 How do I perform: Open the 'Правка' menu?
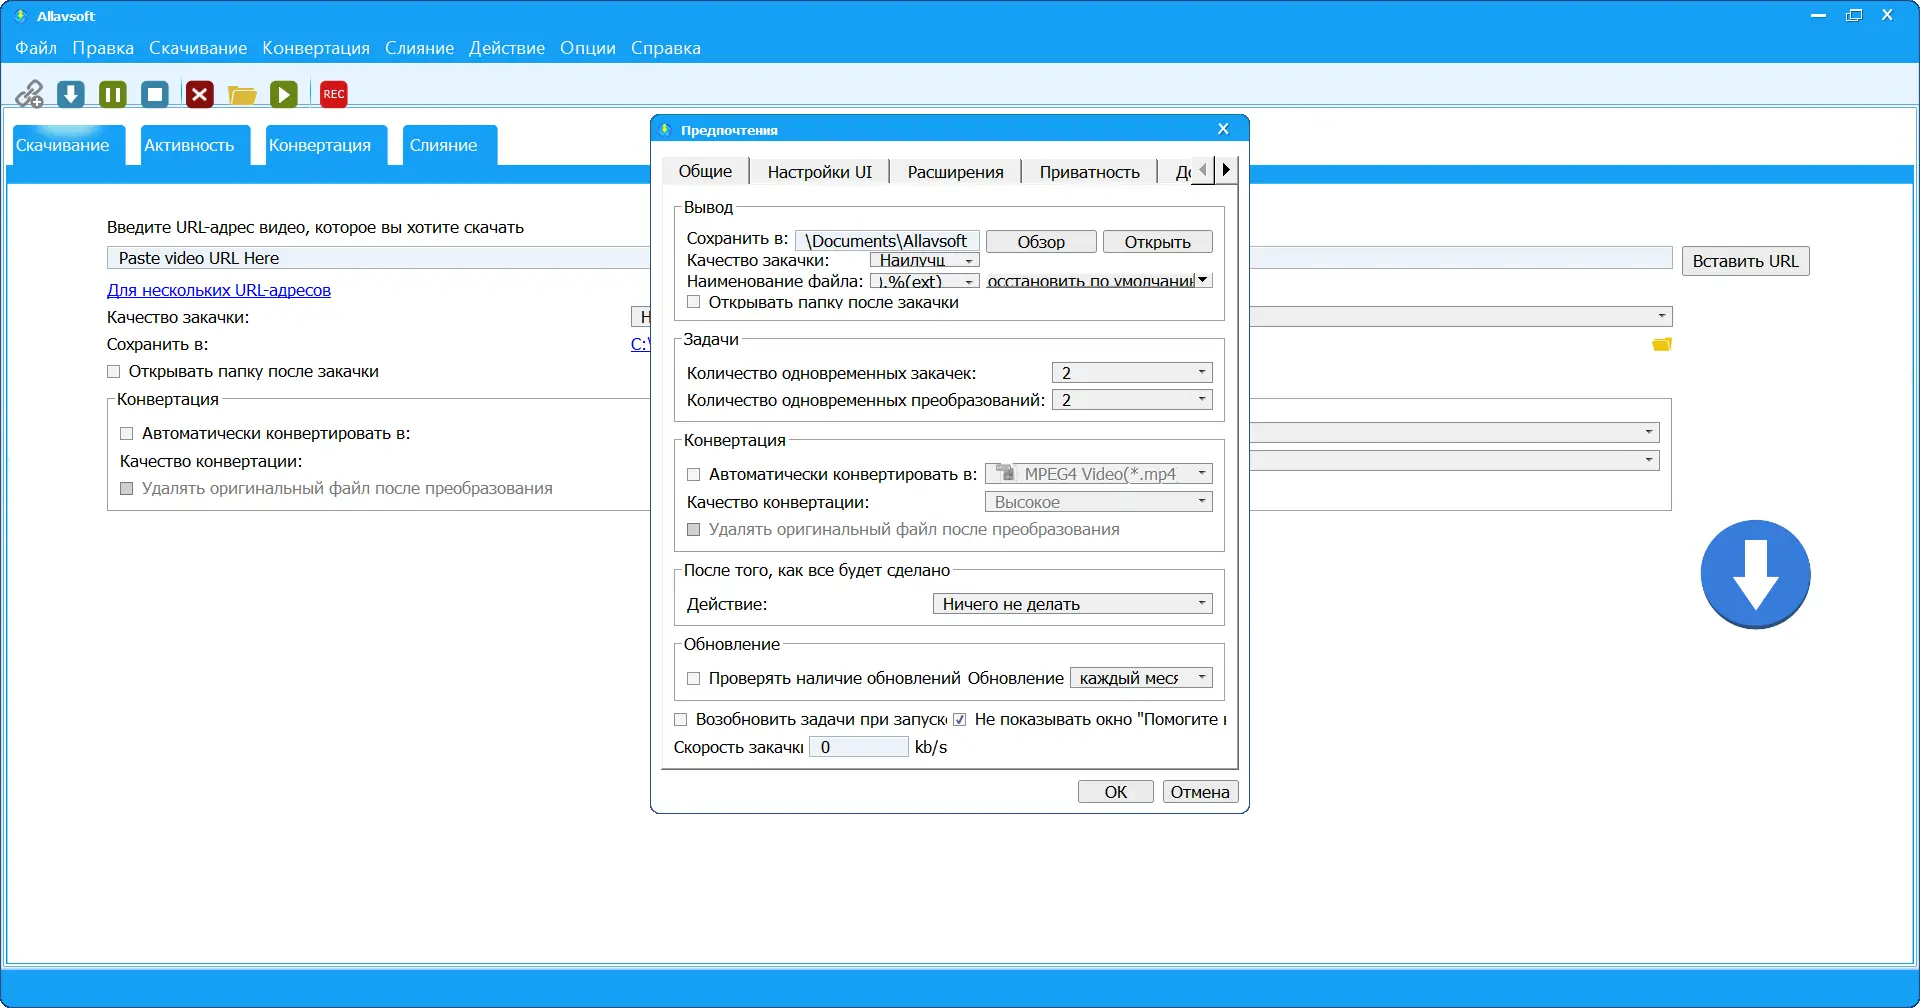pyautogui.click(x=103, y=48)
